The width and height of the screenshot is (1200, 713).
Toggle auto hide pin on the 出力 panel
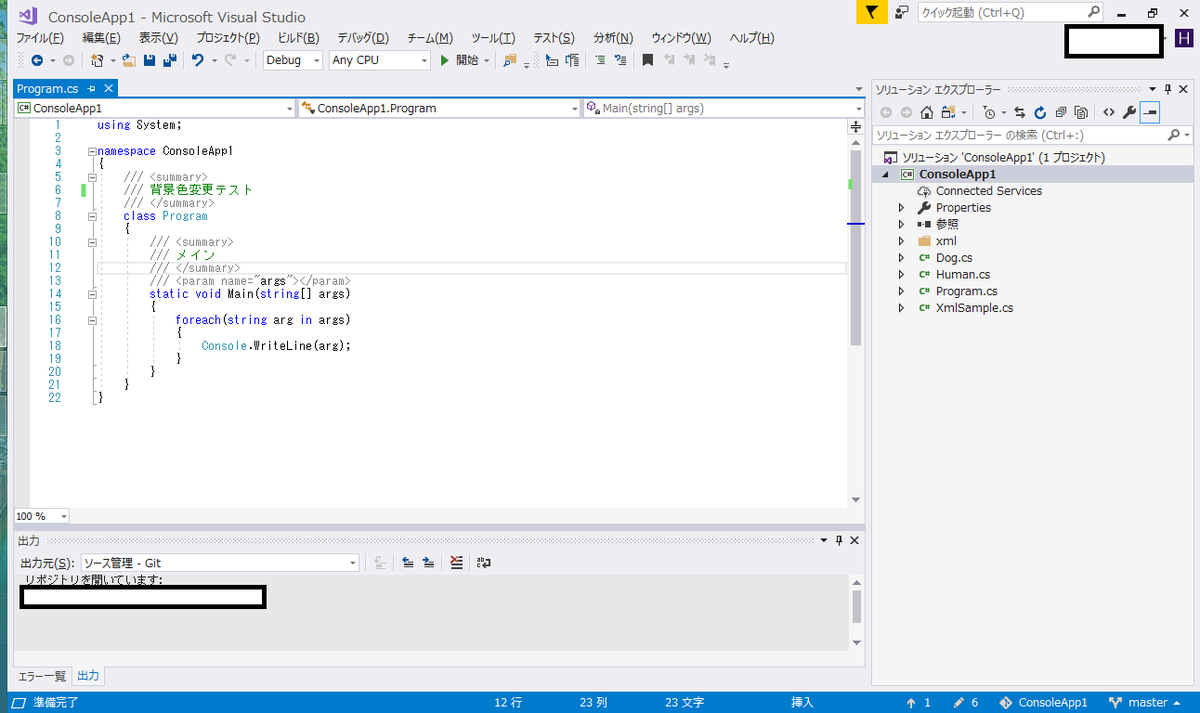point(838,540)
